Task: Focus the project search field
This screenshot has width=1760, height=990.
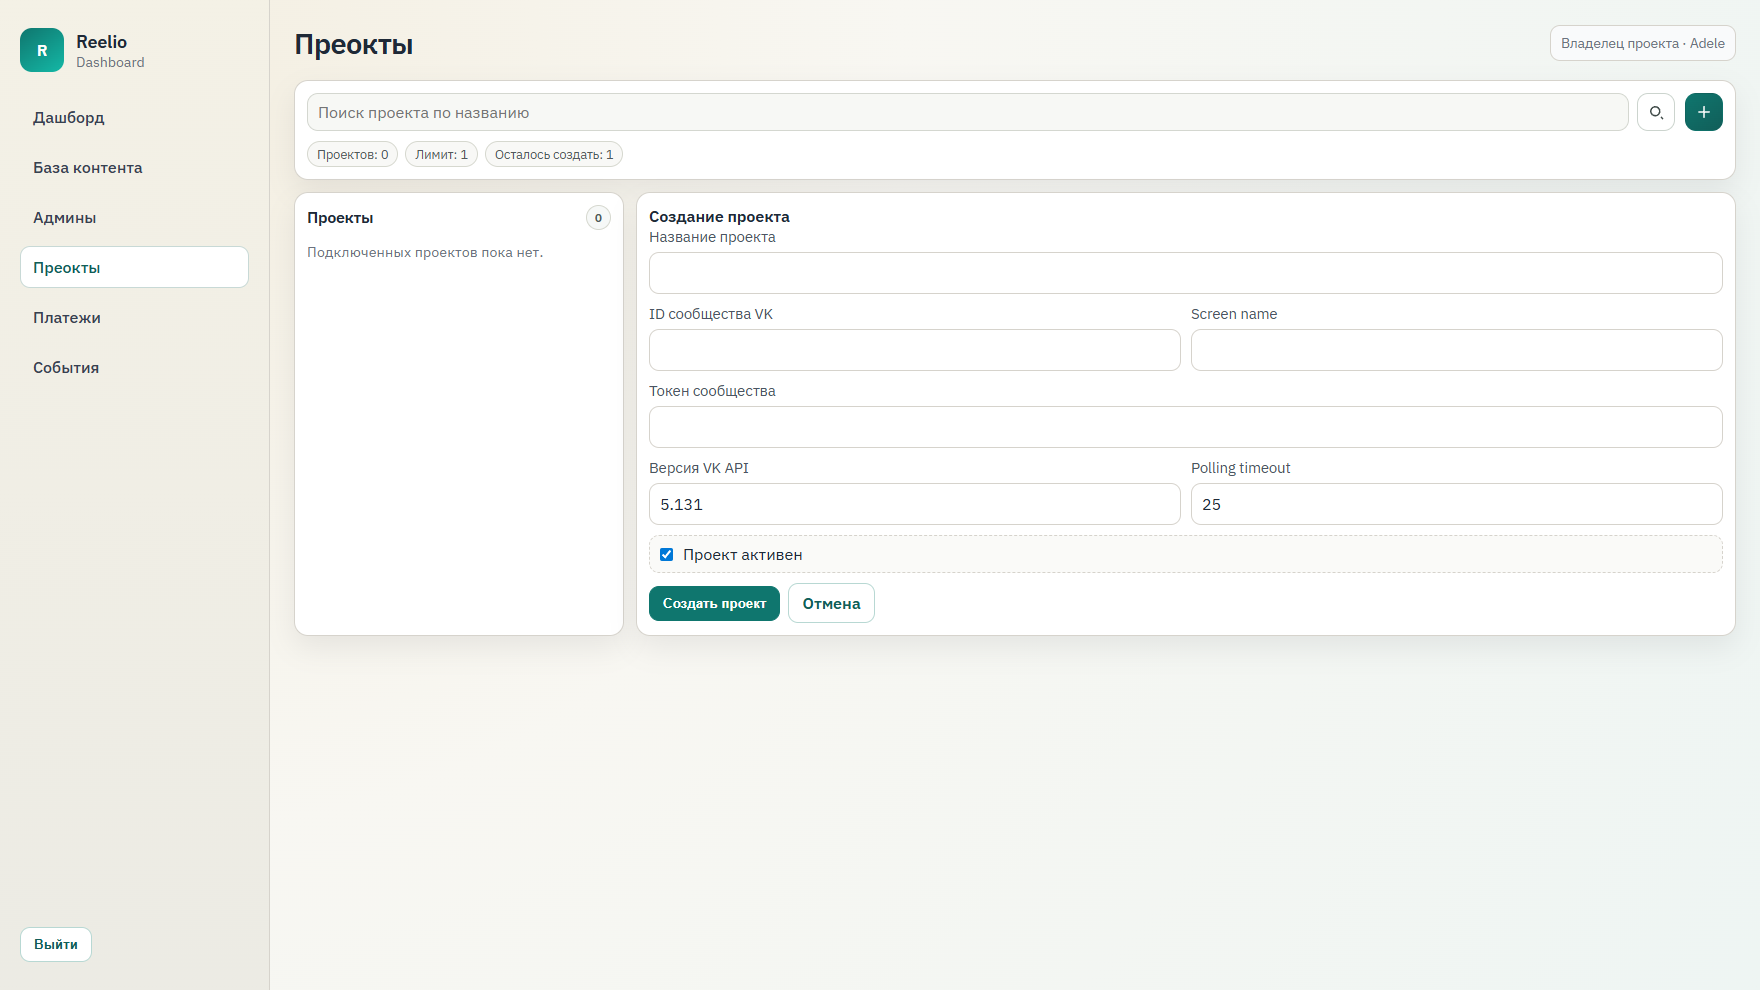Action: 967,112
